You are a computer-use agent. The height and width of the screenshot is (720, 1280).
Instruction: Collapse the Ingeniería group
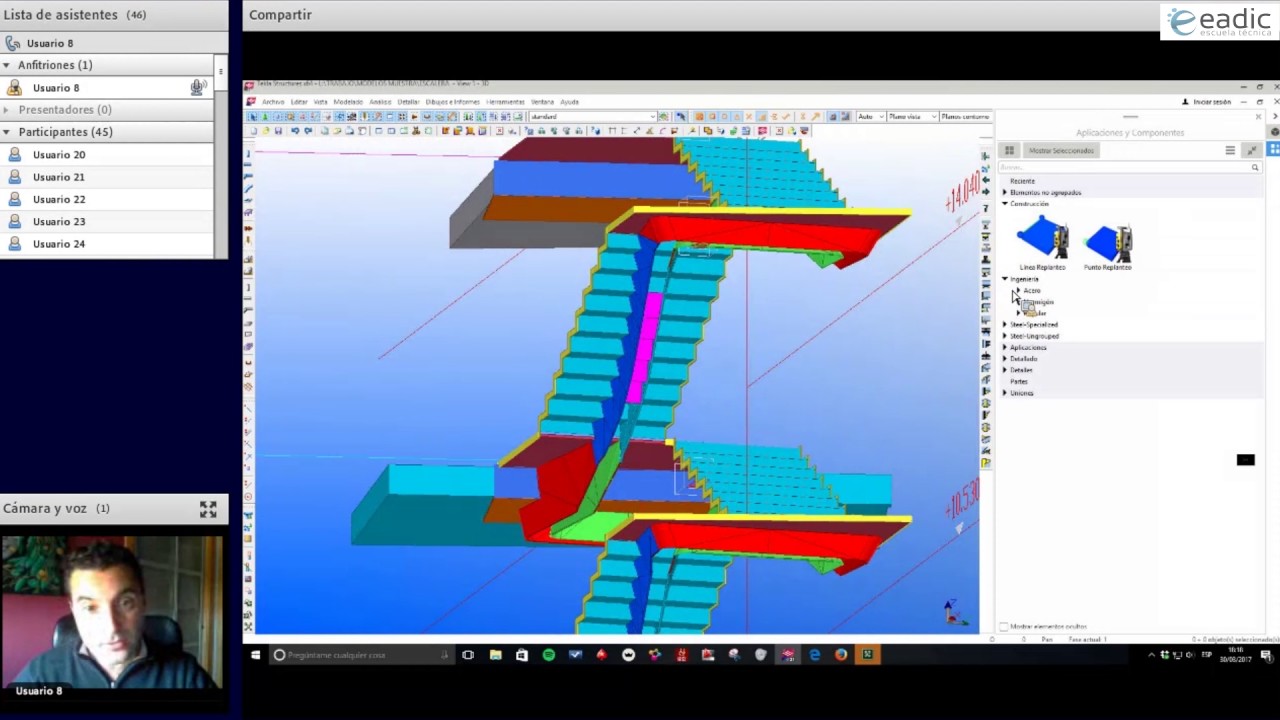(1005, 279)
